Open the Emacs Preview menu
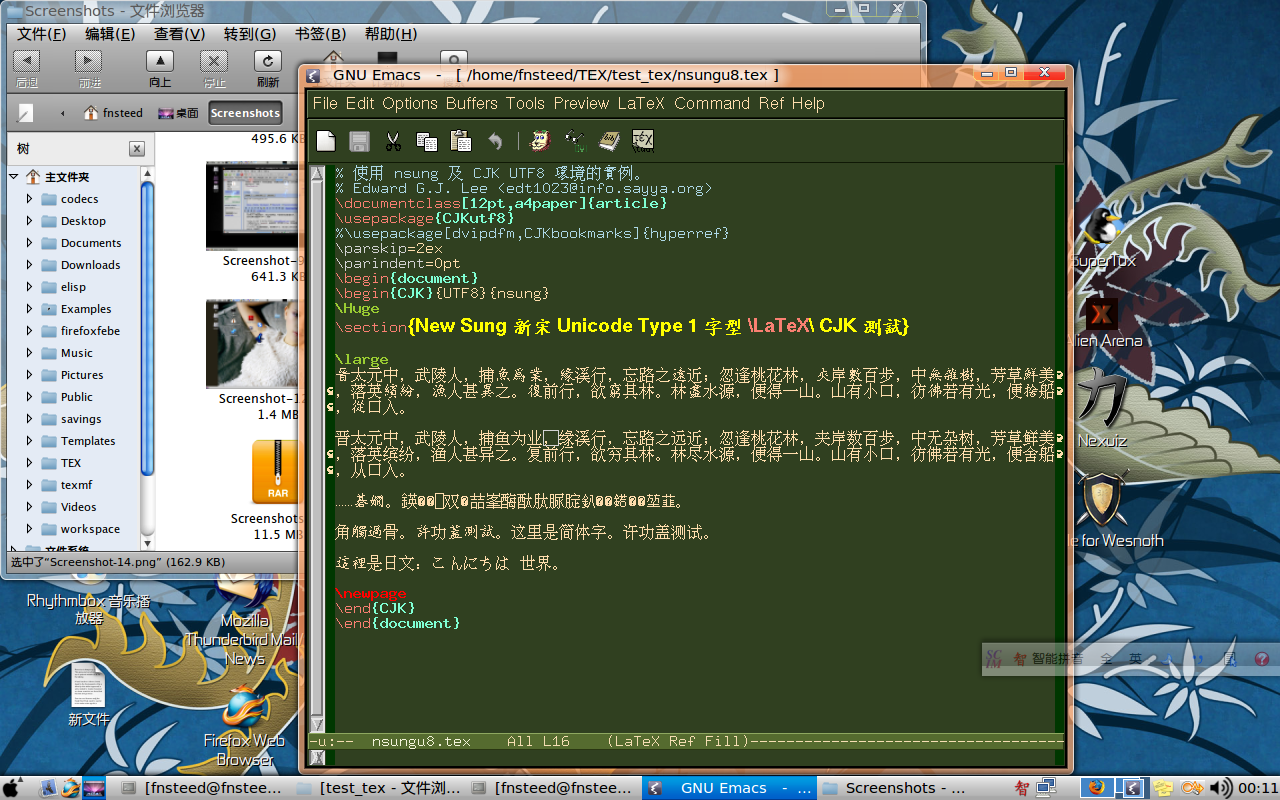This screenshot has width=1280, height=800. [581, 103]
